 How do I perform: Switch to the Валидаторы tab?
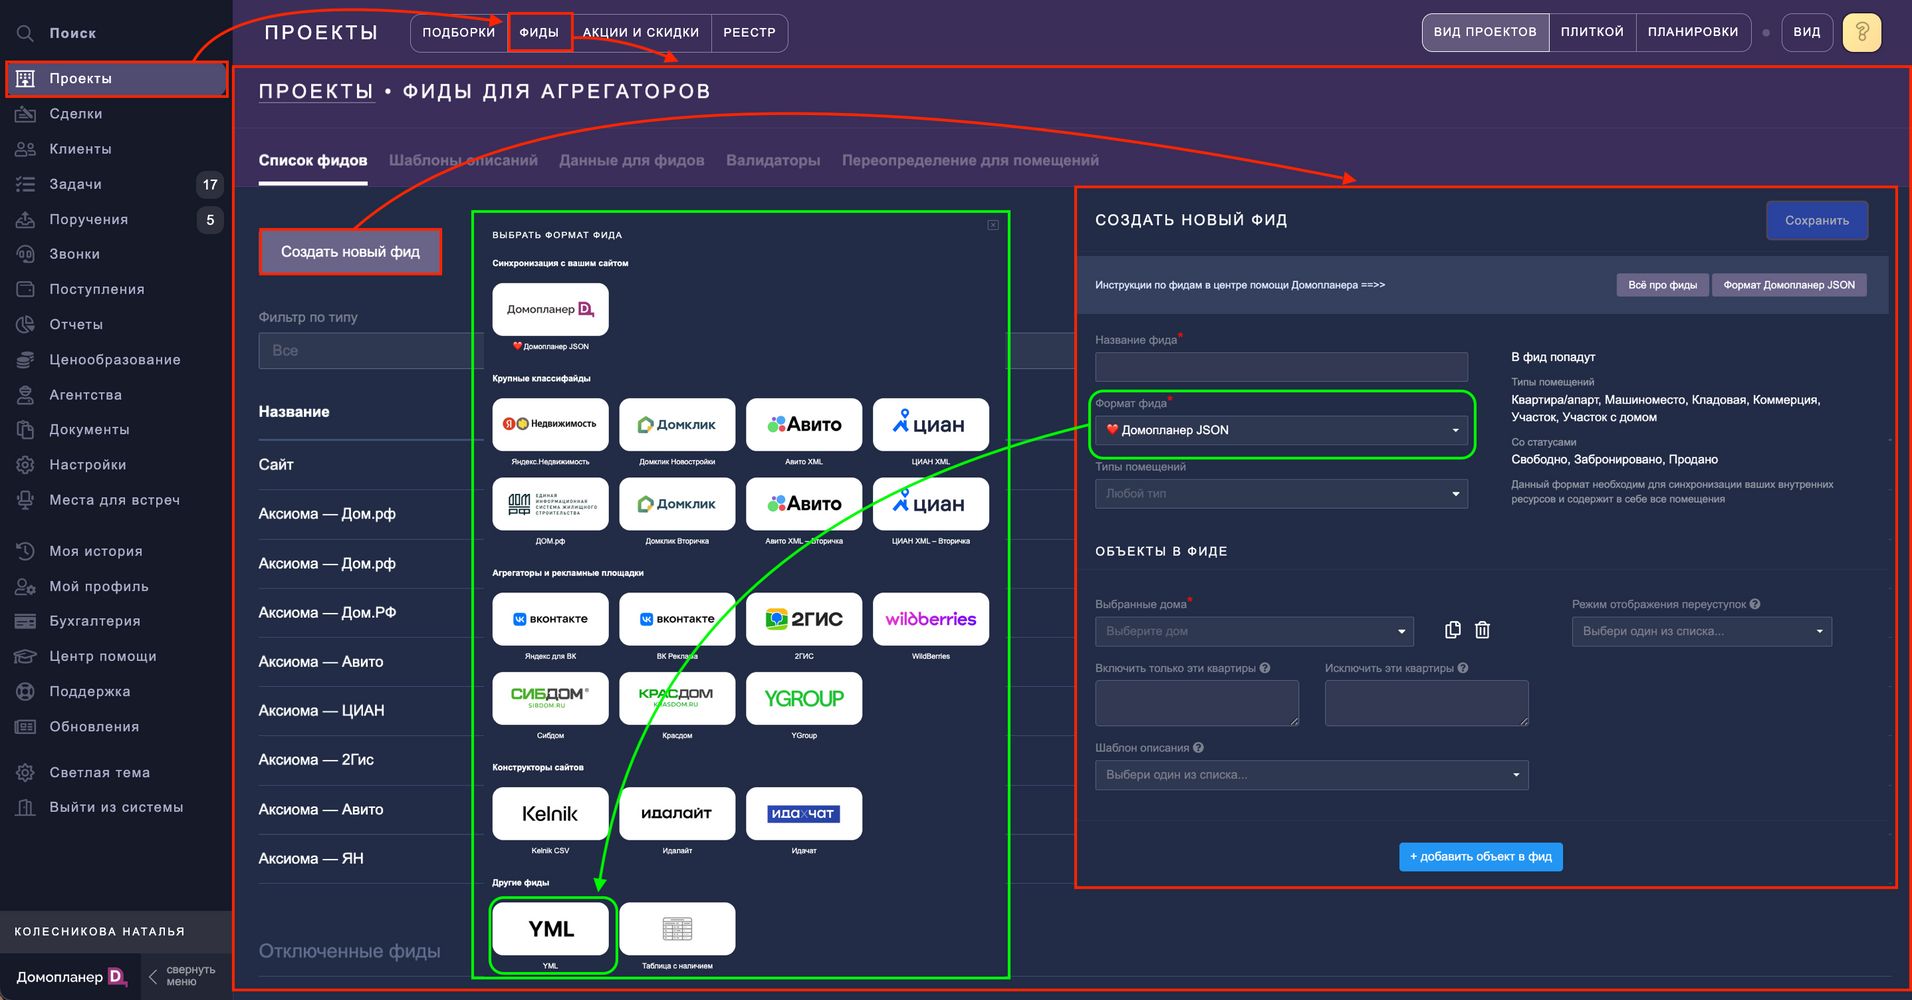pos(772,160)
